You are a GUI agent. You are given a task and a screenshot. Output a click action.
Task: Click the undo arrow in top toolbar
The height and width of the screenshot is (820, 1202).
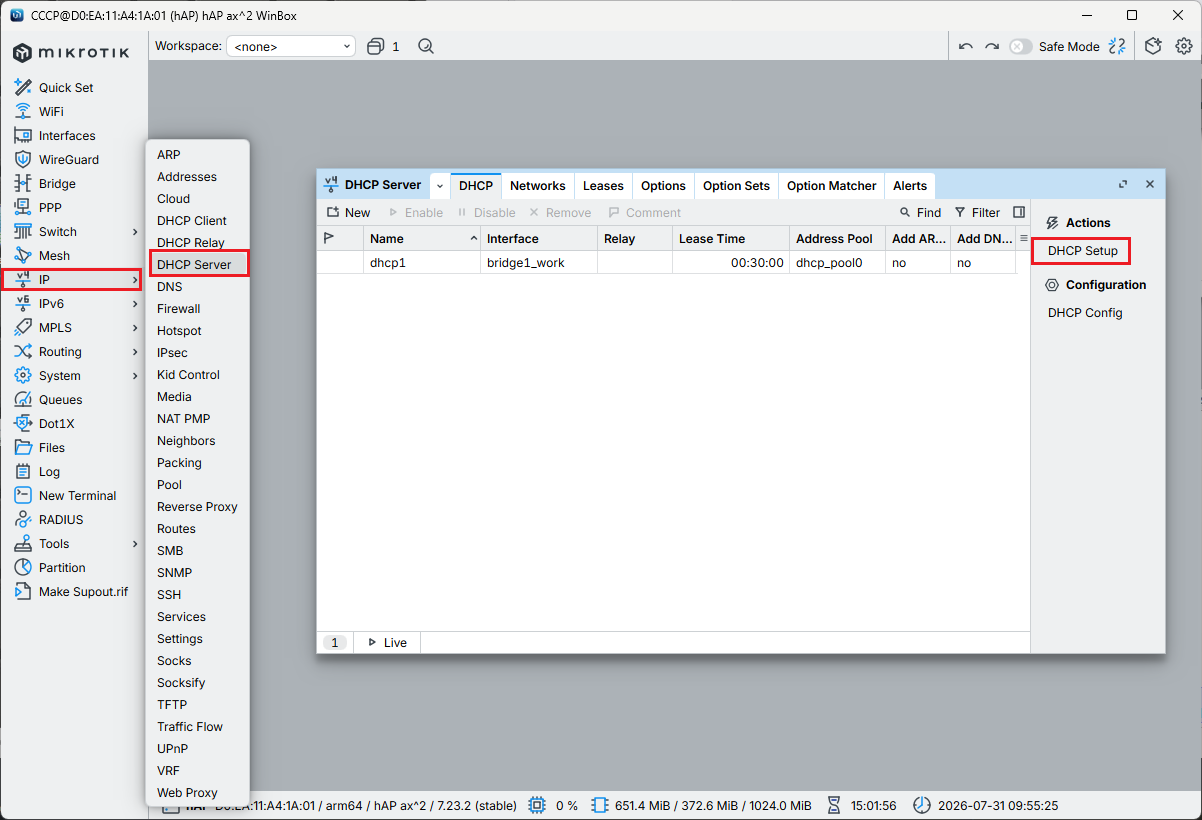click(x=965, y=46)
